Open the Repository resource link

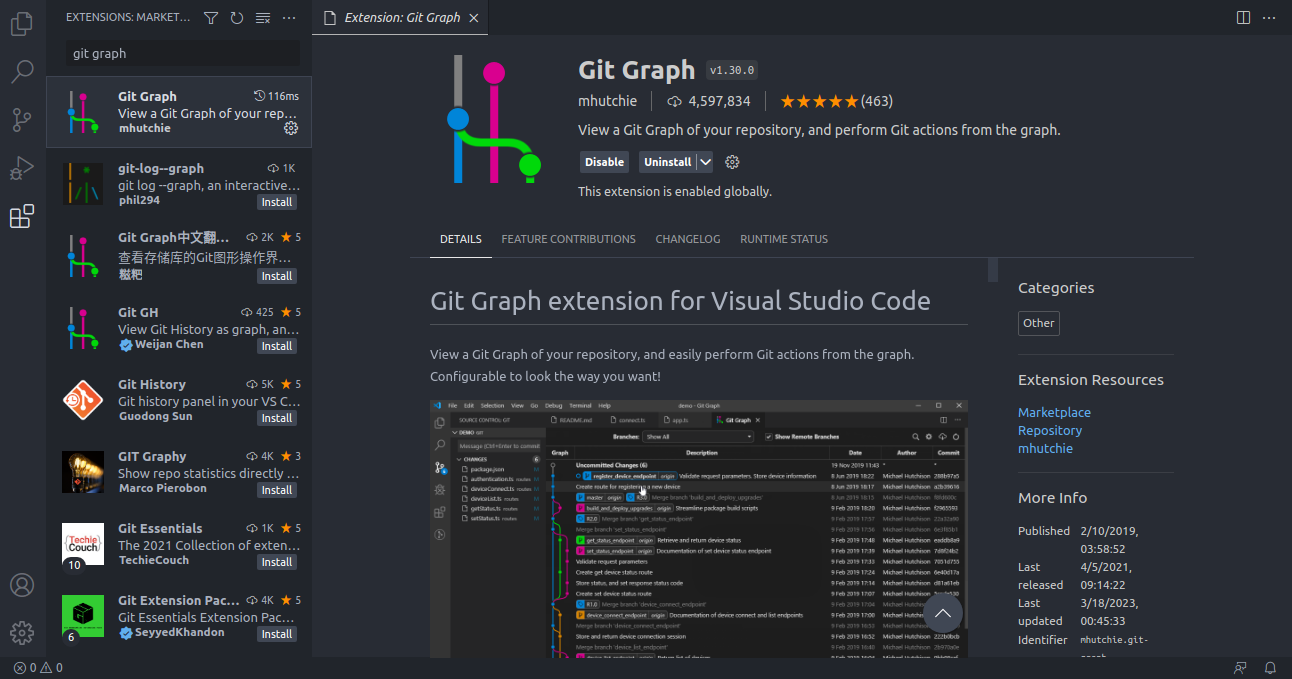click(x=1050, y=430)
